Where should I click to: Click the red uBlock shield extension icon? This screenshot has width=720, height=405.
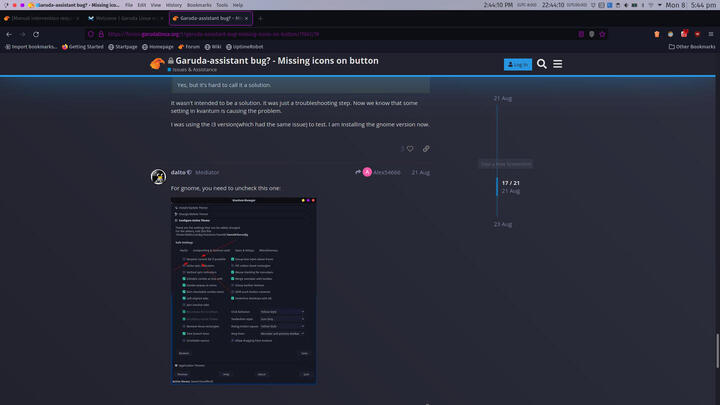coord(698,34)
